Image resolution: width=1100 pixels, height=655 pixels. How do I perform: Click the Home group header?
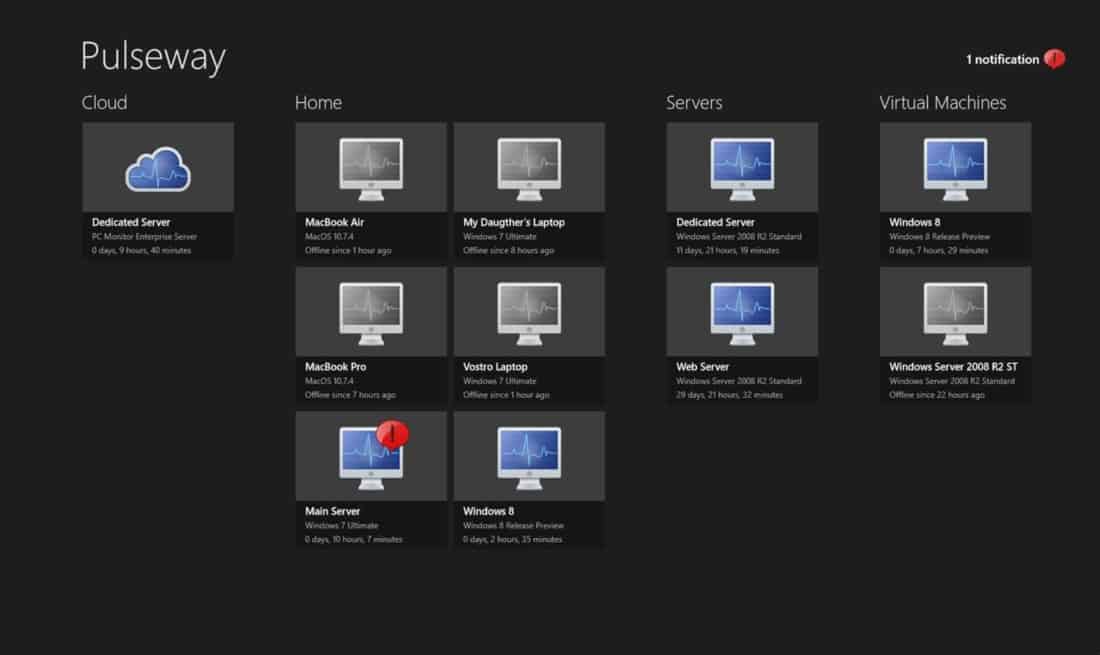tap(318, 102)
